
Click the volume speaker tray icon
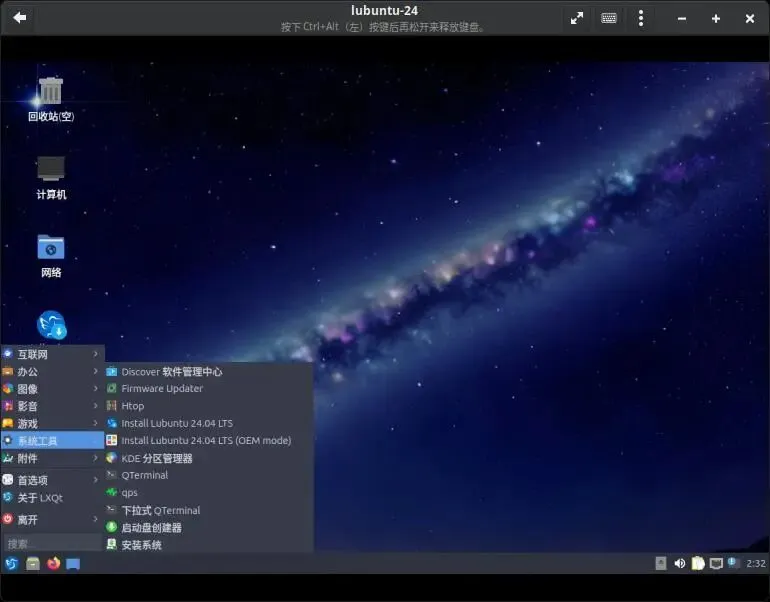[x=680, y=563]
